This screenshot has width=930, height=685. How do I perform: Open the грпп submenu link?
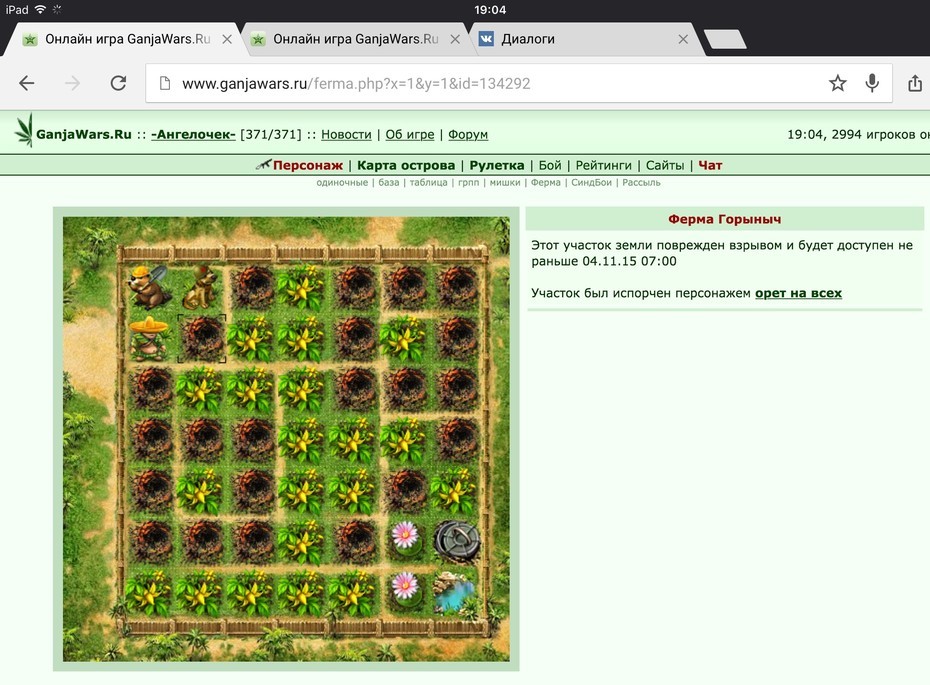coord(469,183)
